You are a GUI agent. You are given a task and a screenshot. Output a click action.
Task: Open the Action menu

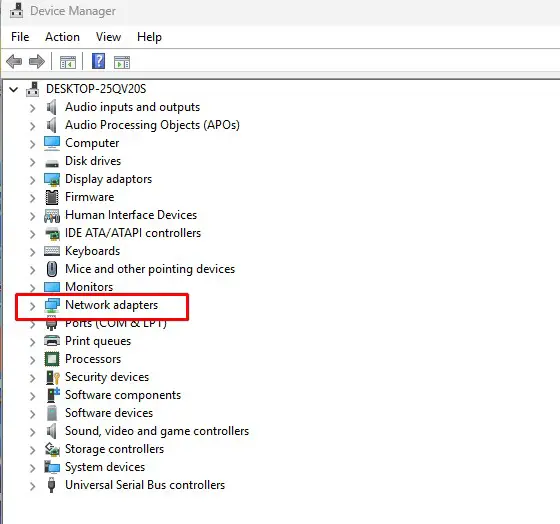point(62,37)
